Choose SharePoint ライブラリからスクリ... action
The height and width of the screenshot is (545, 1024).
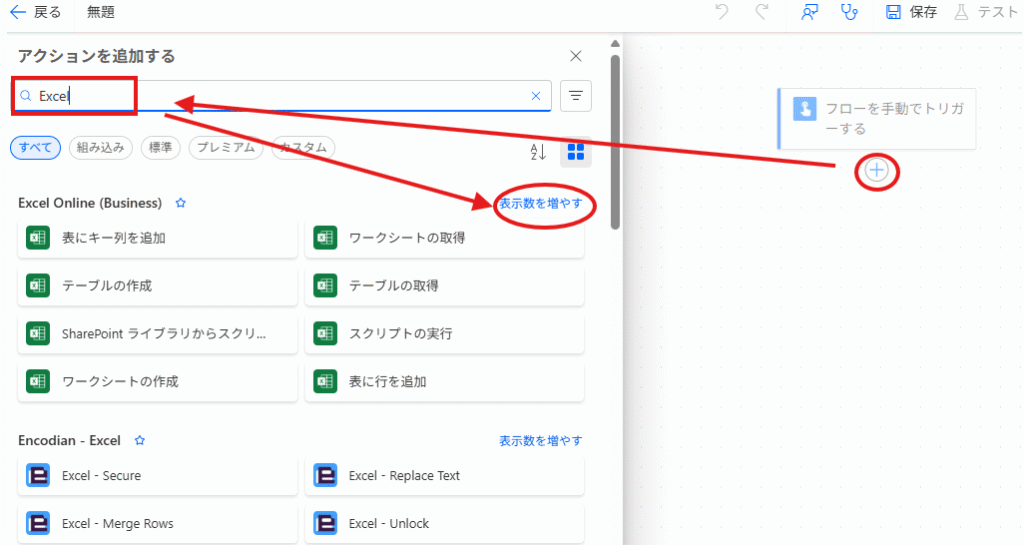[x=157, y=334]
